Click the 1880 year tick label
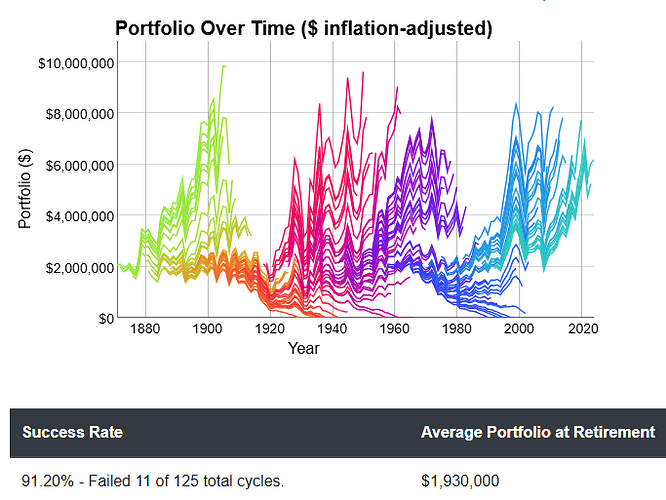 tap(146, 329)
